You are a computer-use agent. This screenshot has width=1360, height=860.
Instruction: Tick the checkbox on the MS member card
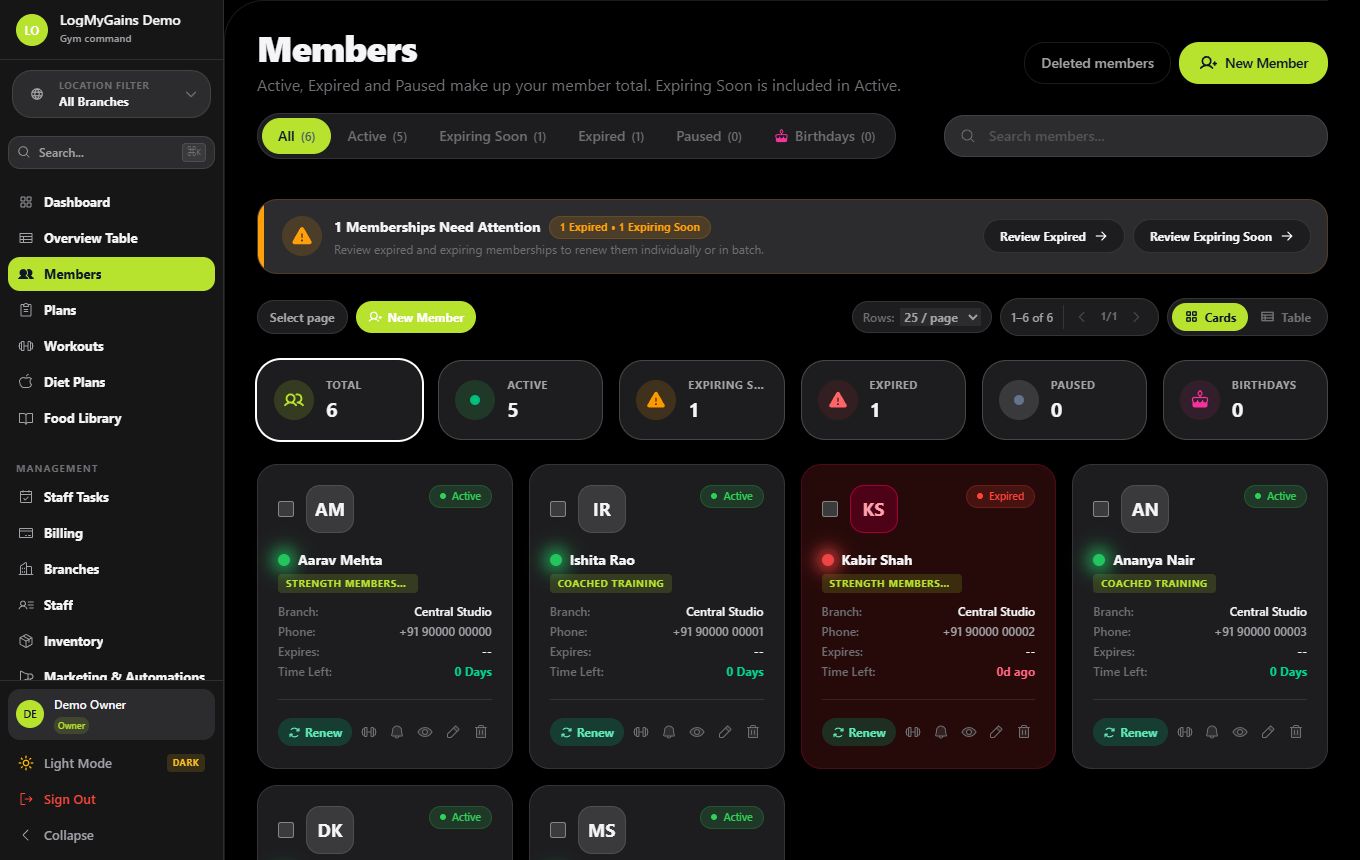point(558,830)
